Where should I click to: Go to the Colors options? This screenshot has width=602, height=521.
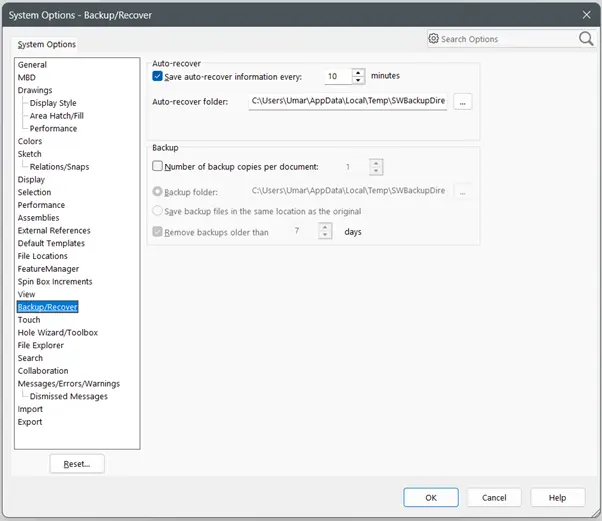pos(30,141)
